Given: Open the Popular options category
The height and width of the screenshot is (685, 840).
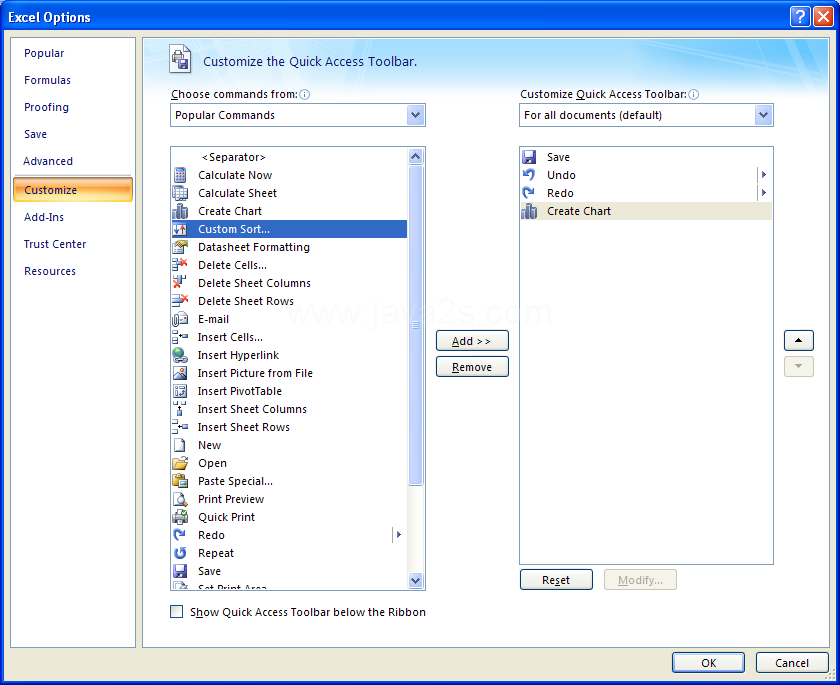Looking at the screenshot, I should point(44,53).
